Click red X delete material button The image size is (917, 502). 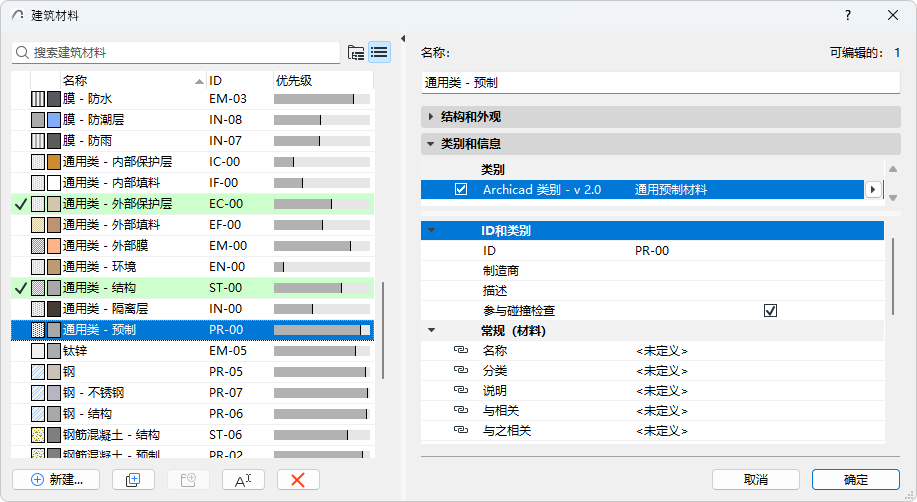[x=298, y=480]
